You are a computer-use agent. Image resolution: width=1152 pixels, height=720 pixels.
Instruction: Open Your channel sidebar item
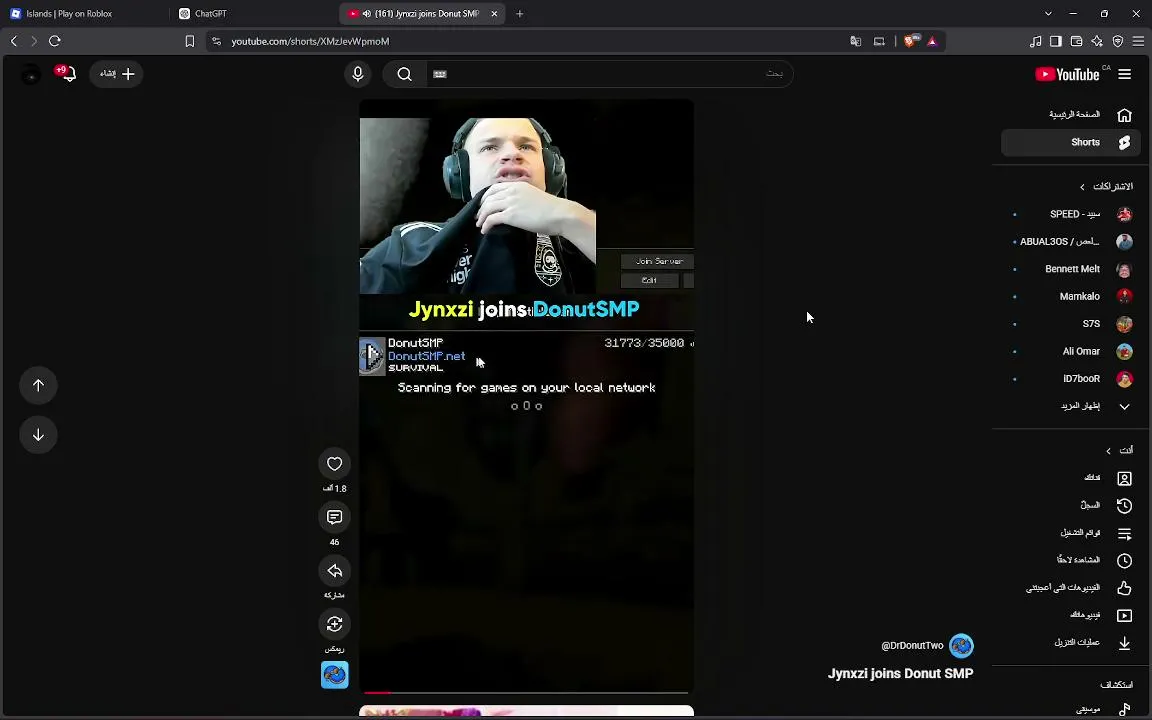click(1071, 478)
